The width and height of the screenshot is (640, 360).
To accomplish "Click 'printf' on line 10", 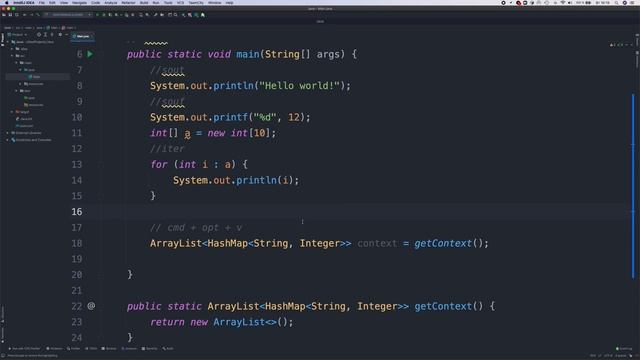I will [x=231, y=117].
